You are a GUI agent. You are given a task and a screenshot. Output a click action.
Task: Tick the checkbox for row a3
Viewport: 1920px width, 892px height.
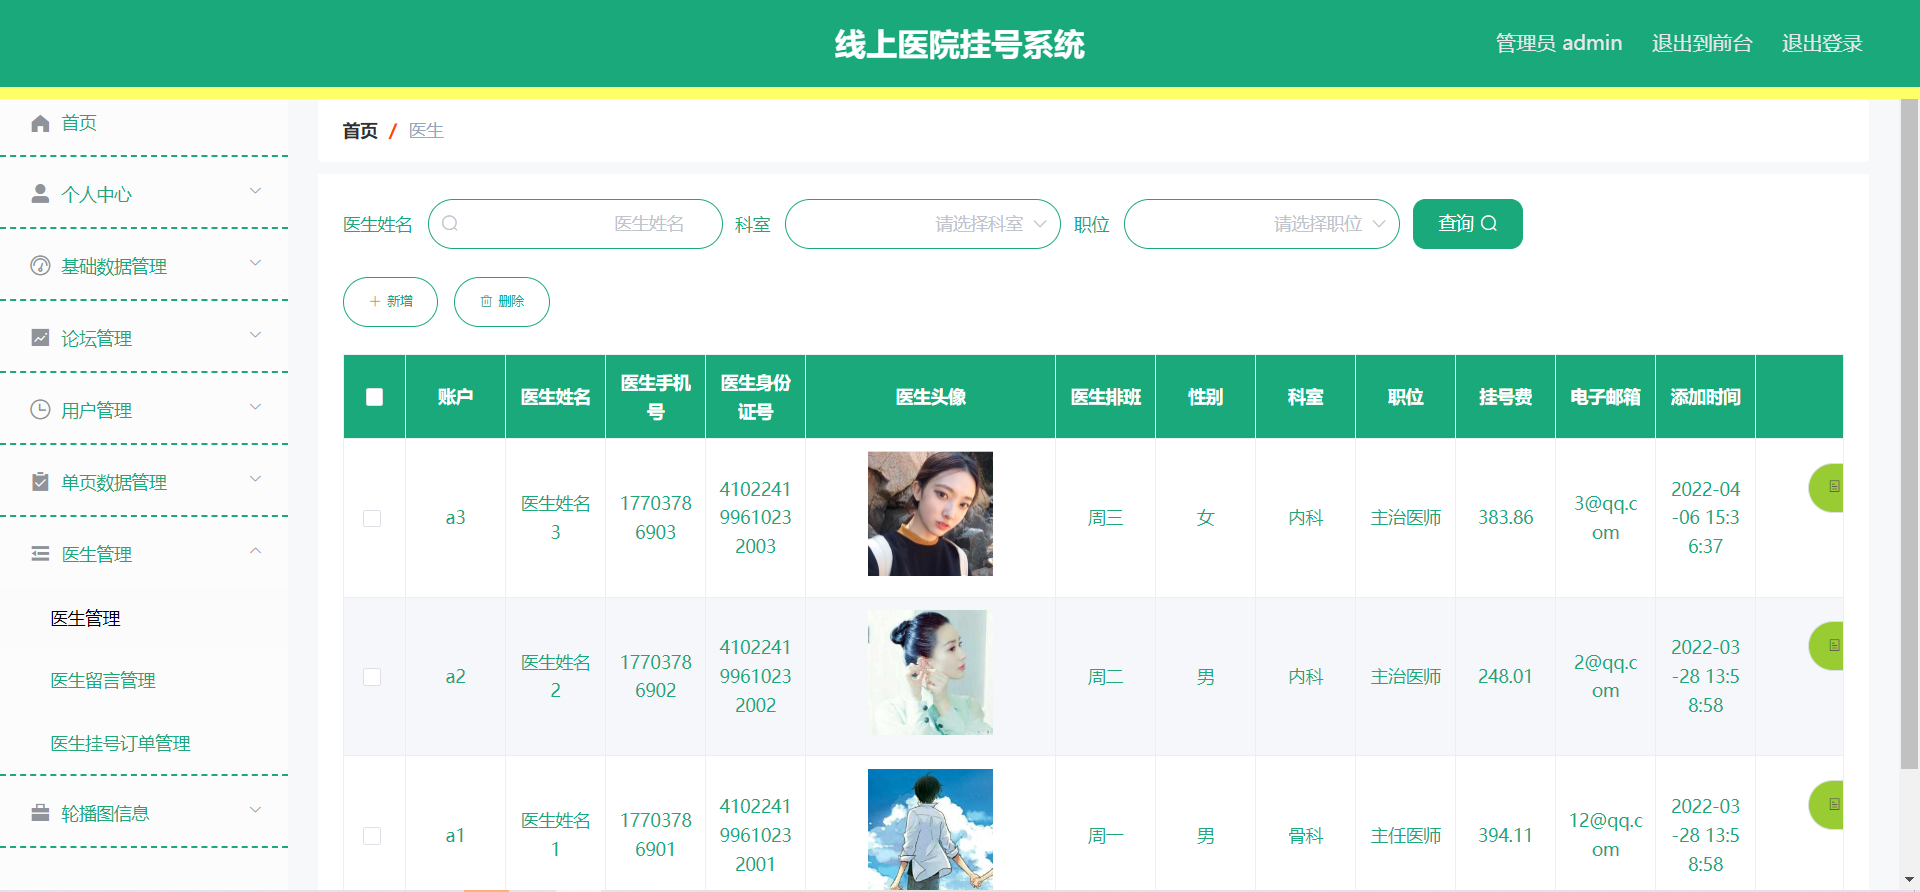pyautogui.click(x=372, y=518)
